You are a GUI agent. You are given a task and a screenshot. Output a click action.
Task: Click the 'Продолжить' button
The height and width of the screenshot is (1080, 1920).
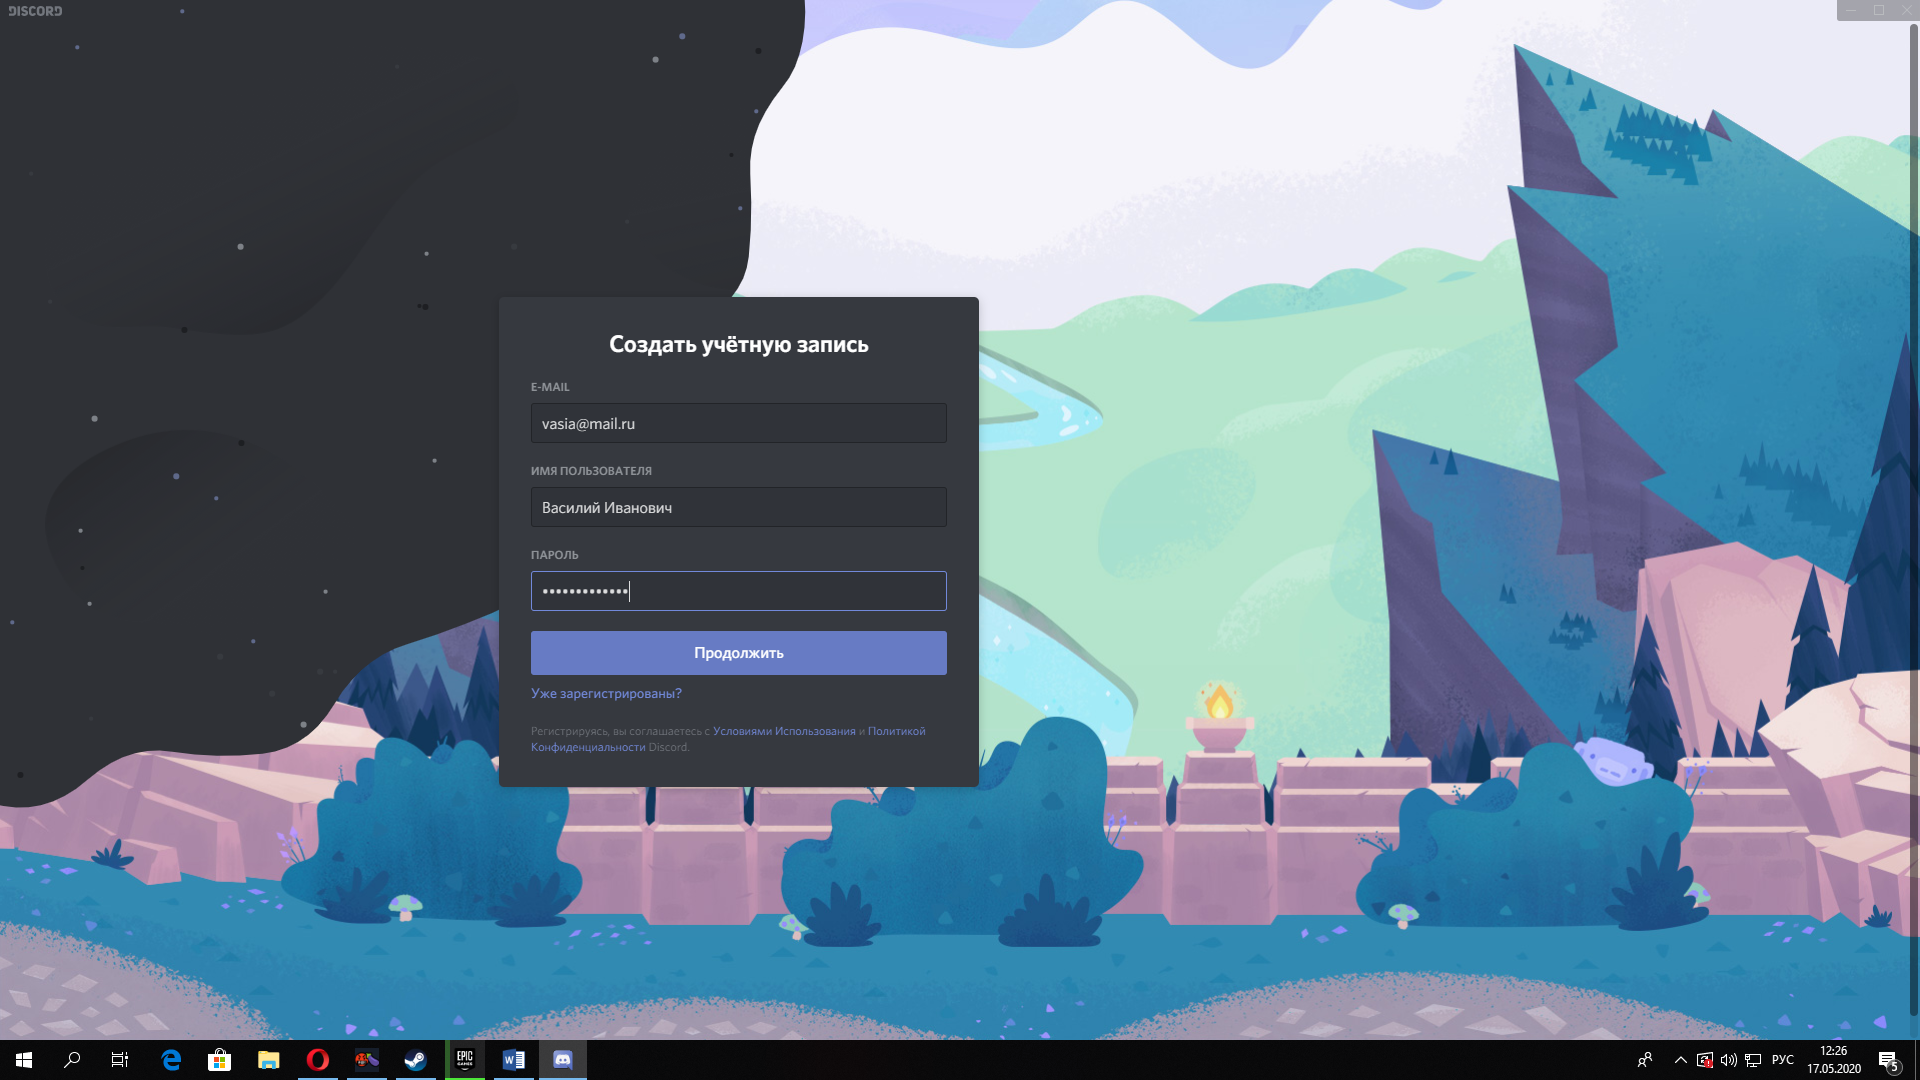click(x=738, y=651)
